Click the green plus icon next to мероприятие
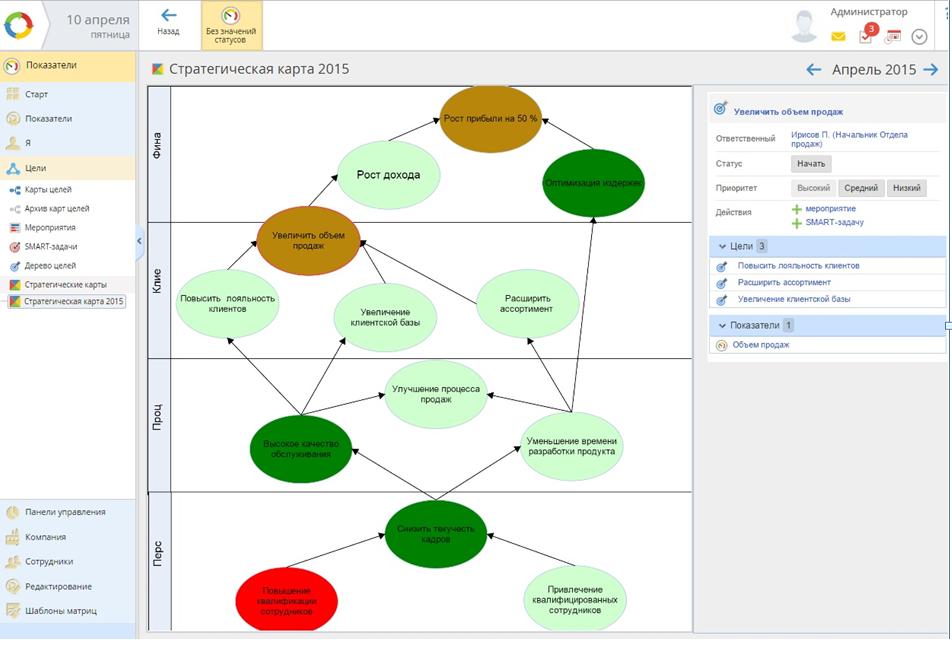 click(x=797, y=209)
